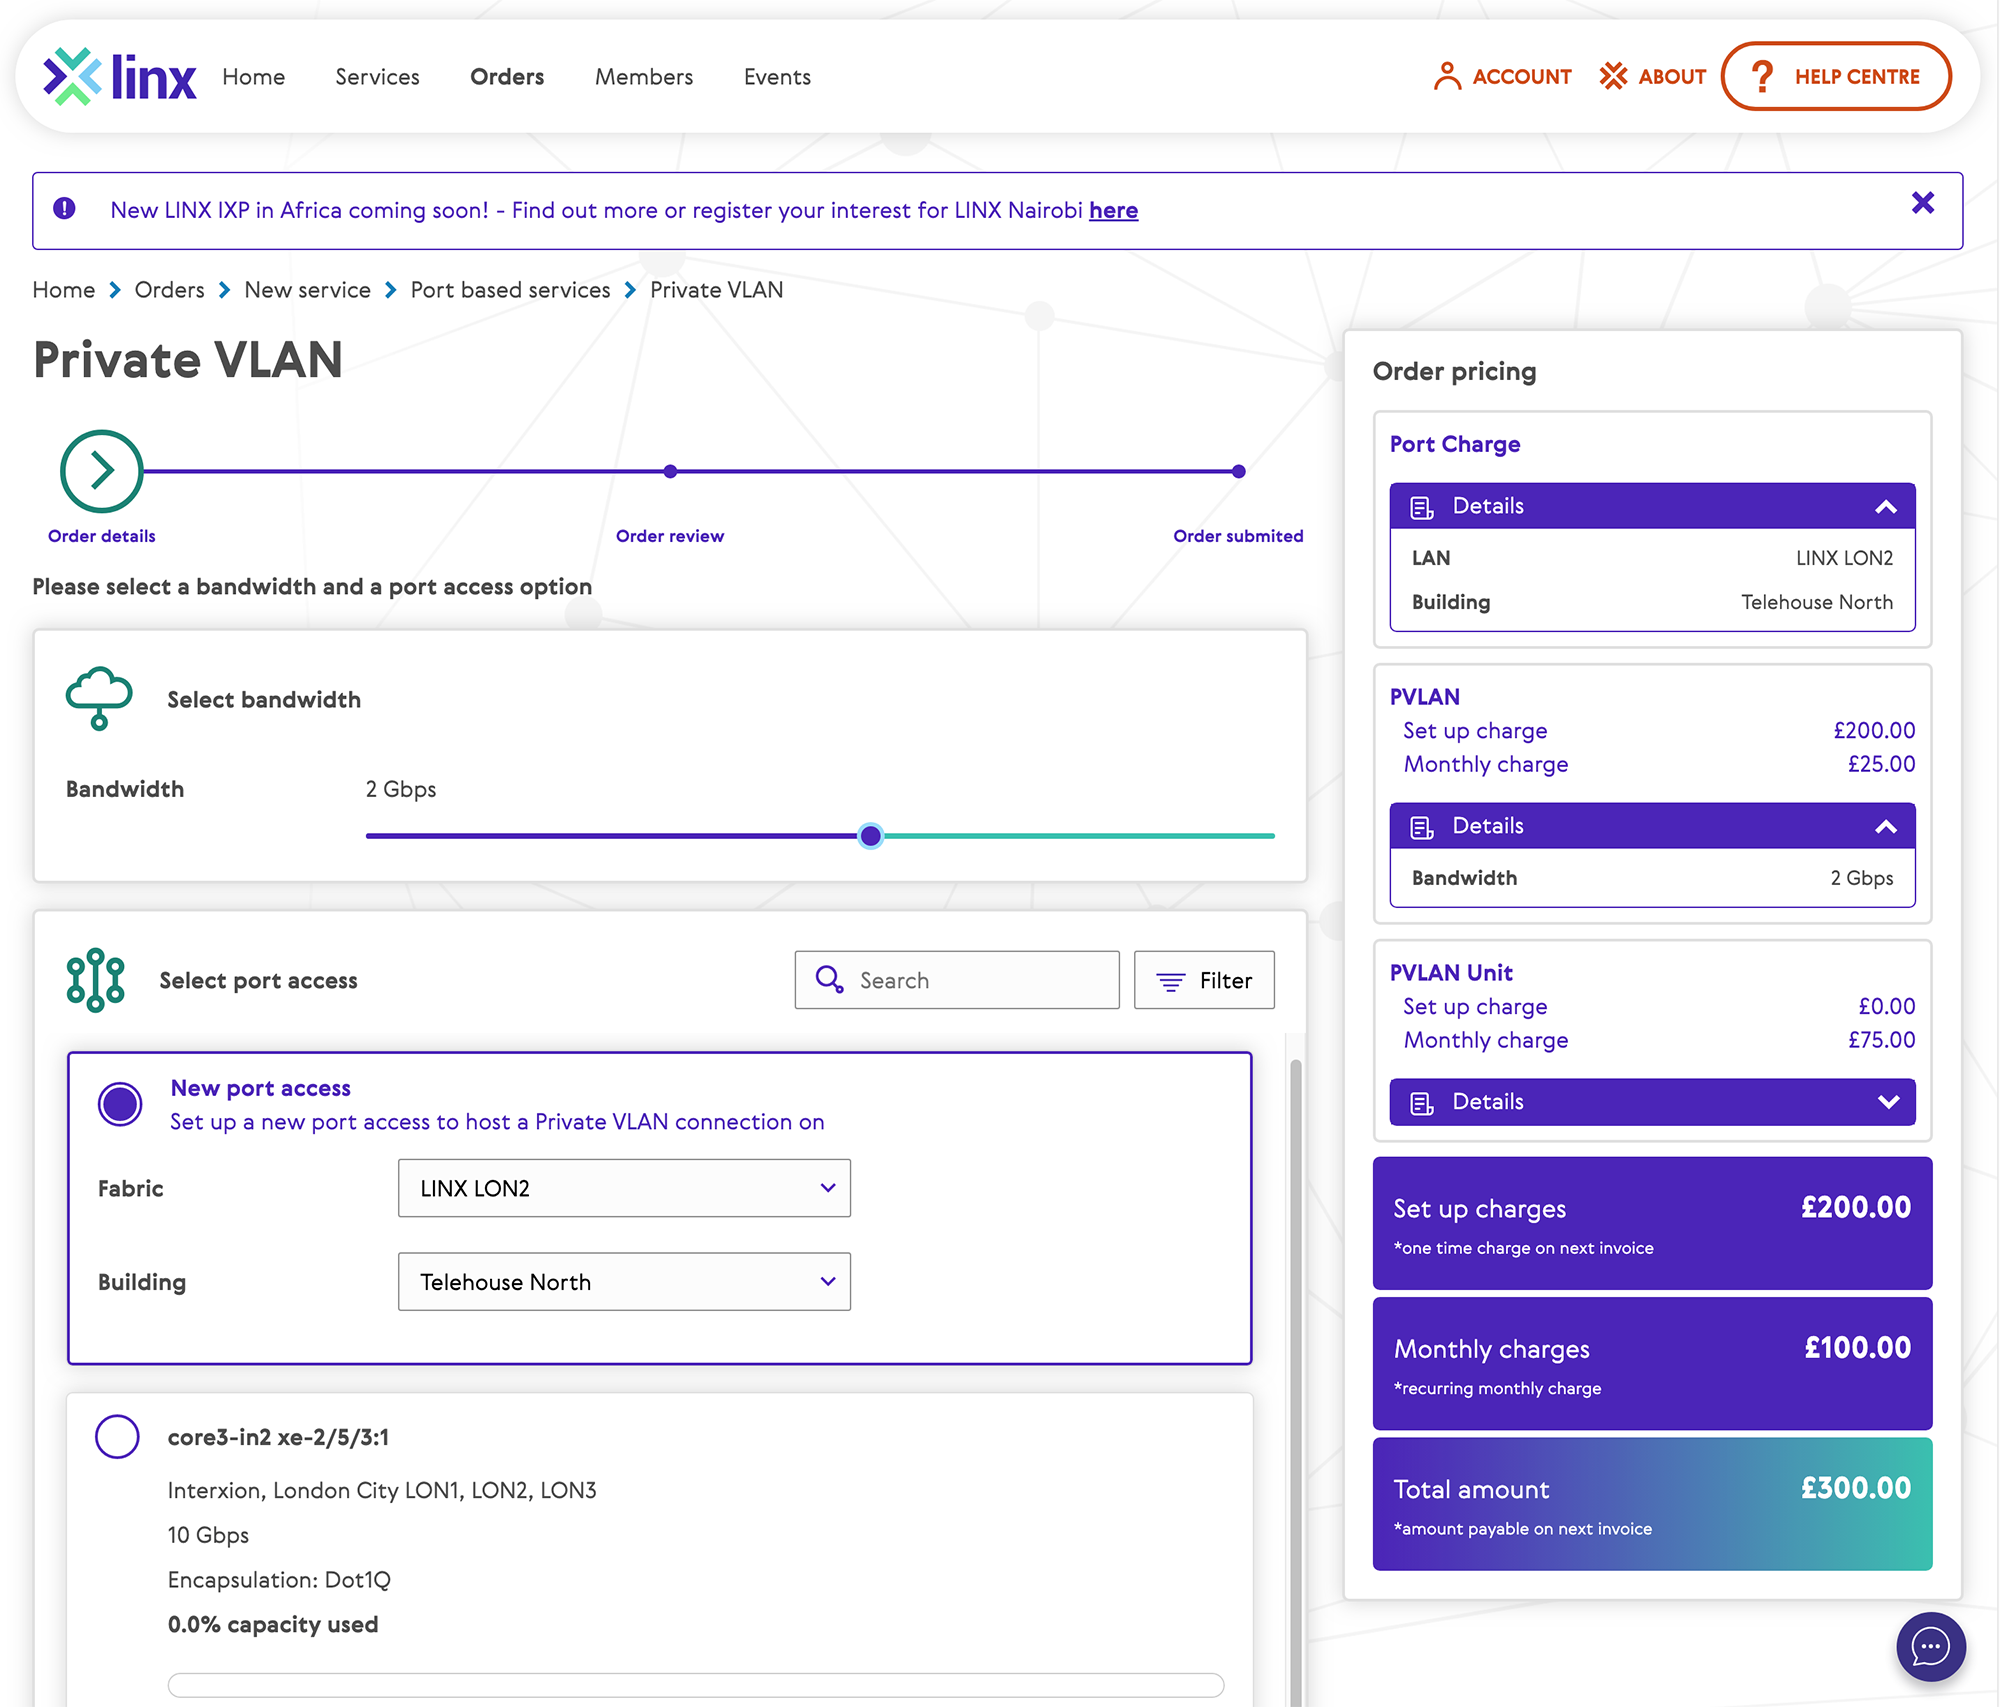Viewport: 2000px width, 1707px height.
Task: Click the chat bubble icon in bottom corner
Action: (1930, 1646)
